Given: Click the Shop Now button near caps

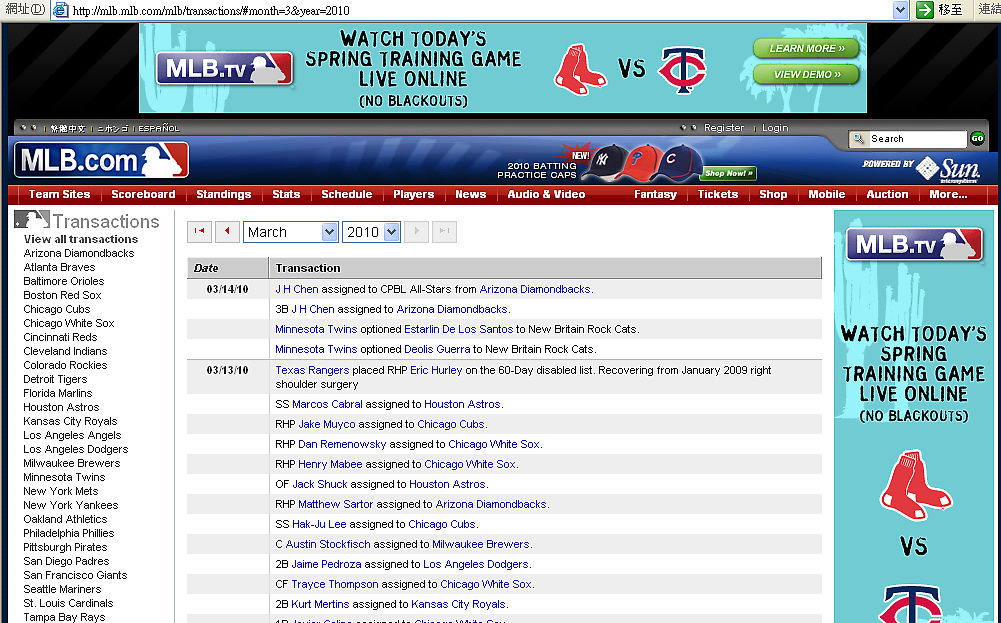Looking at the screenshot, I should pyautogui.click(x=729, y=173).
